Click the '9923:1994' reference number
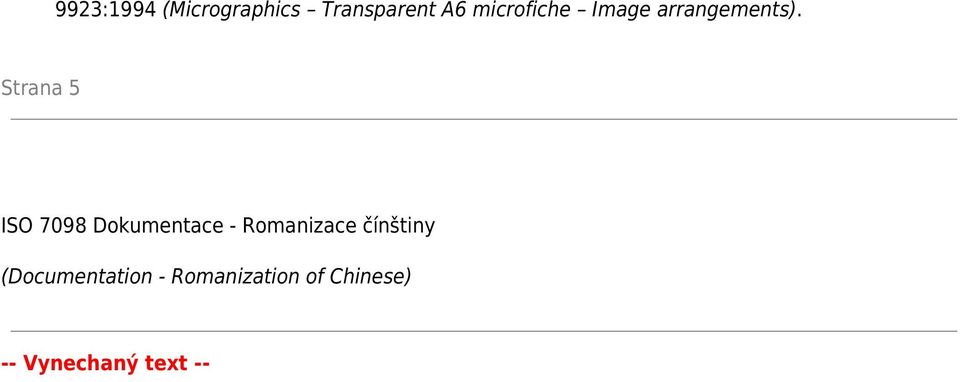 (x=105, y=10)
